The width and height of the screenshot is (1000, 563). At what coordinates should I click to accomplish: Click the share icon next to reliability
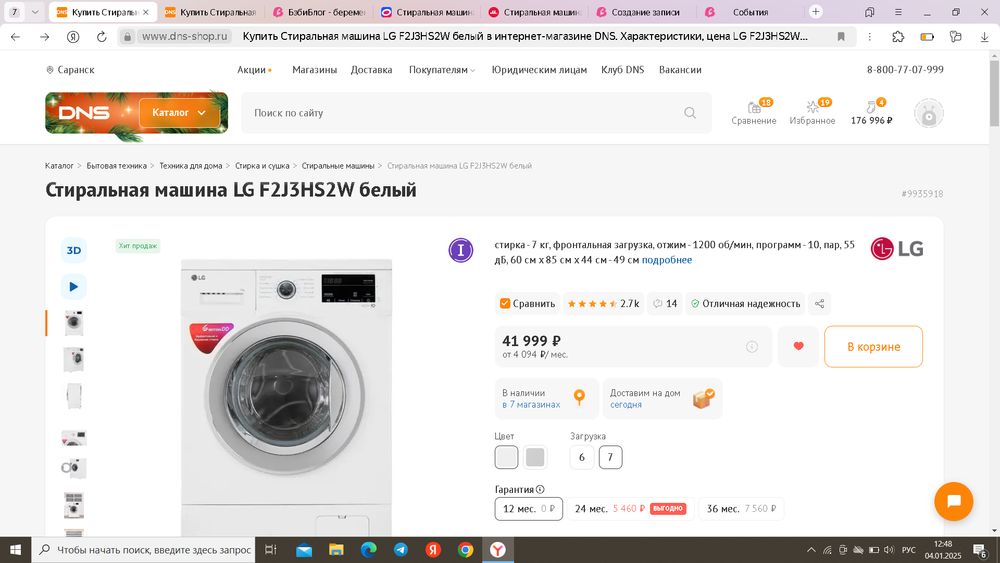click(820, 303)
